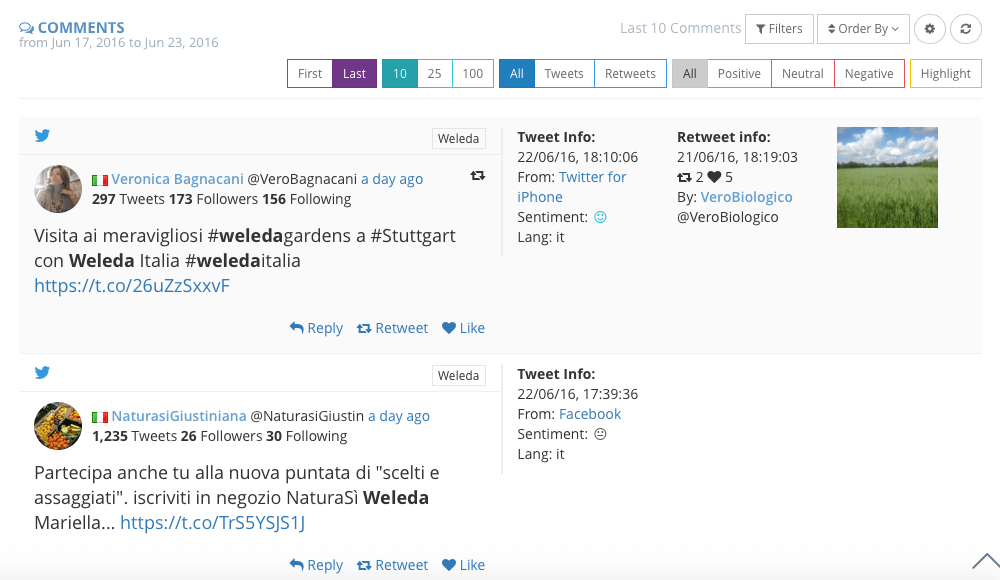Filter by Positive sentiment
This screenshot has width=1000, height=580.
click(x=739, y=73)
